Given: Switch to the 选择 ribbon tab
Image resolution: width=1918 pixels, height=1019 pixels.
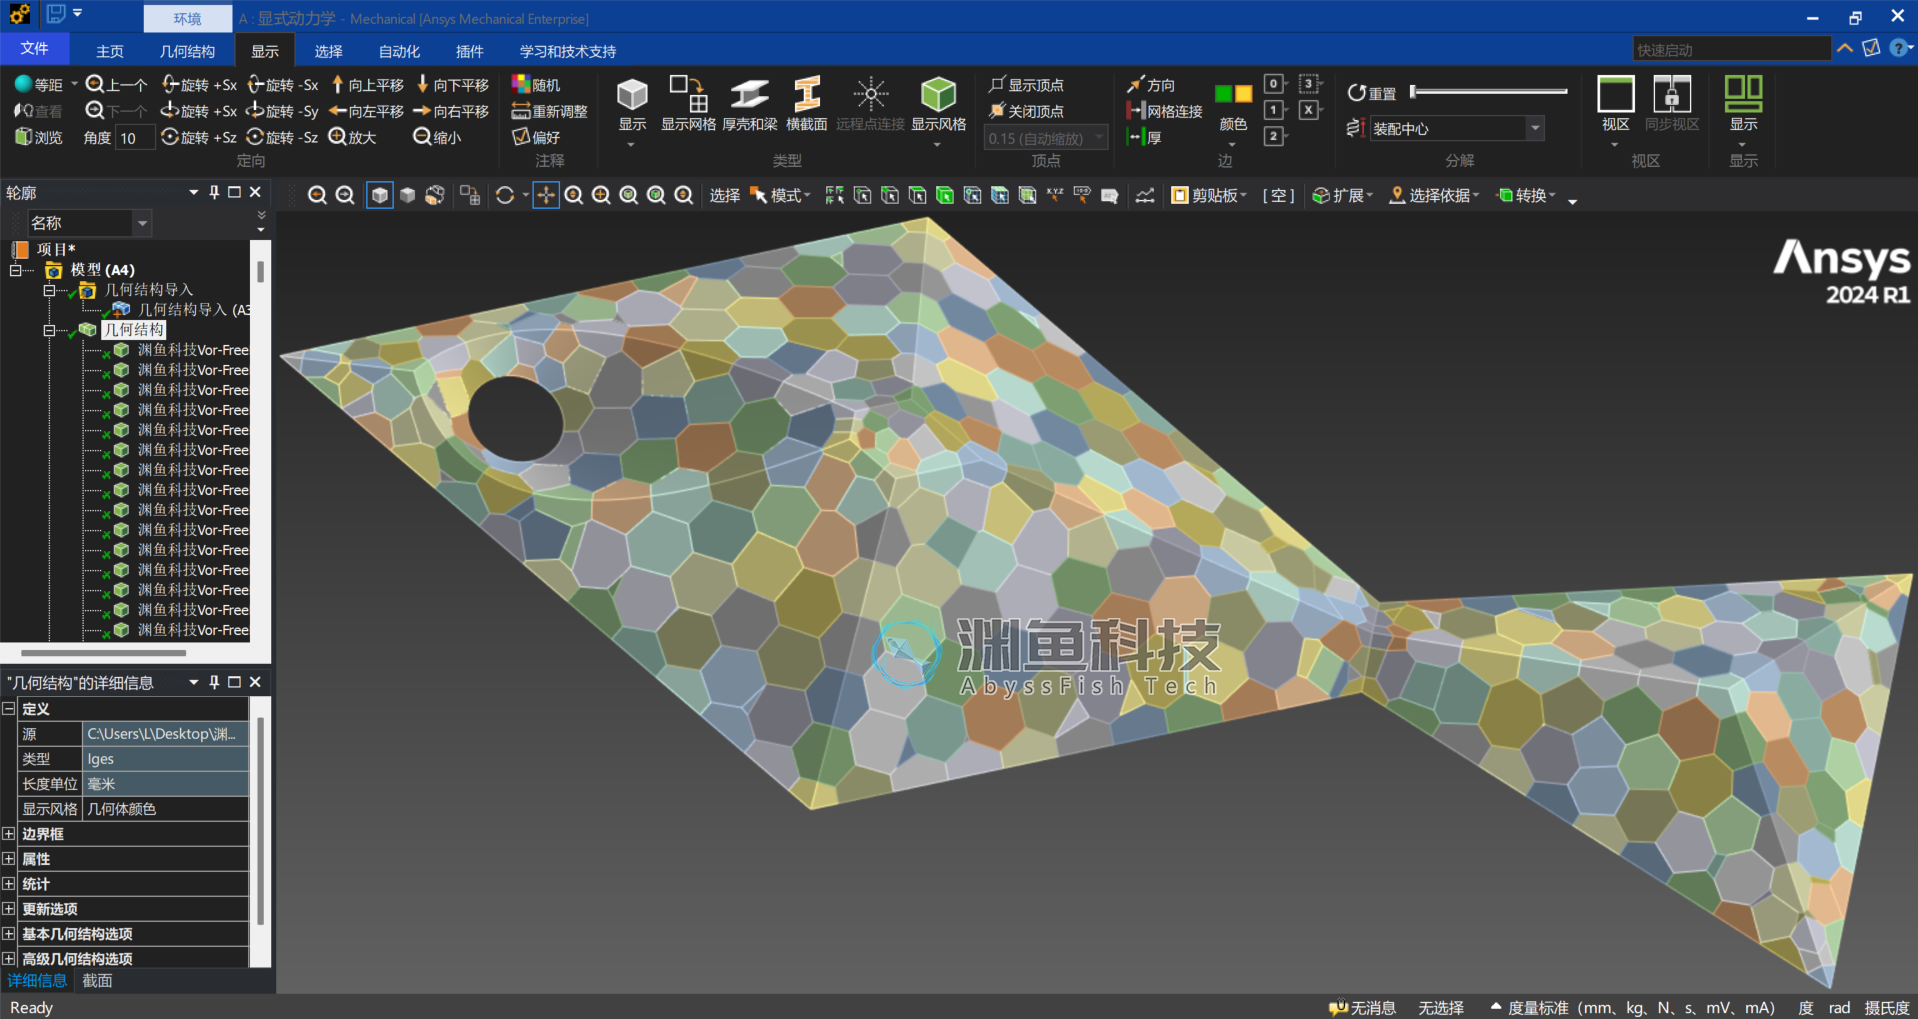Looking at the screenshot, I should point(328,51).
